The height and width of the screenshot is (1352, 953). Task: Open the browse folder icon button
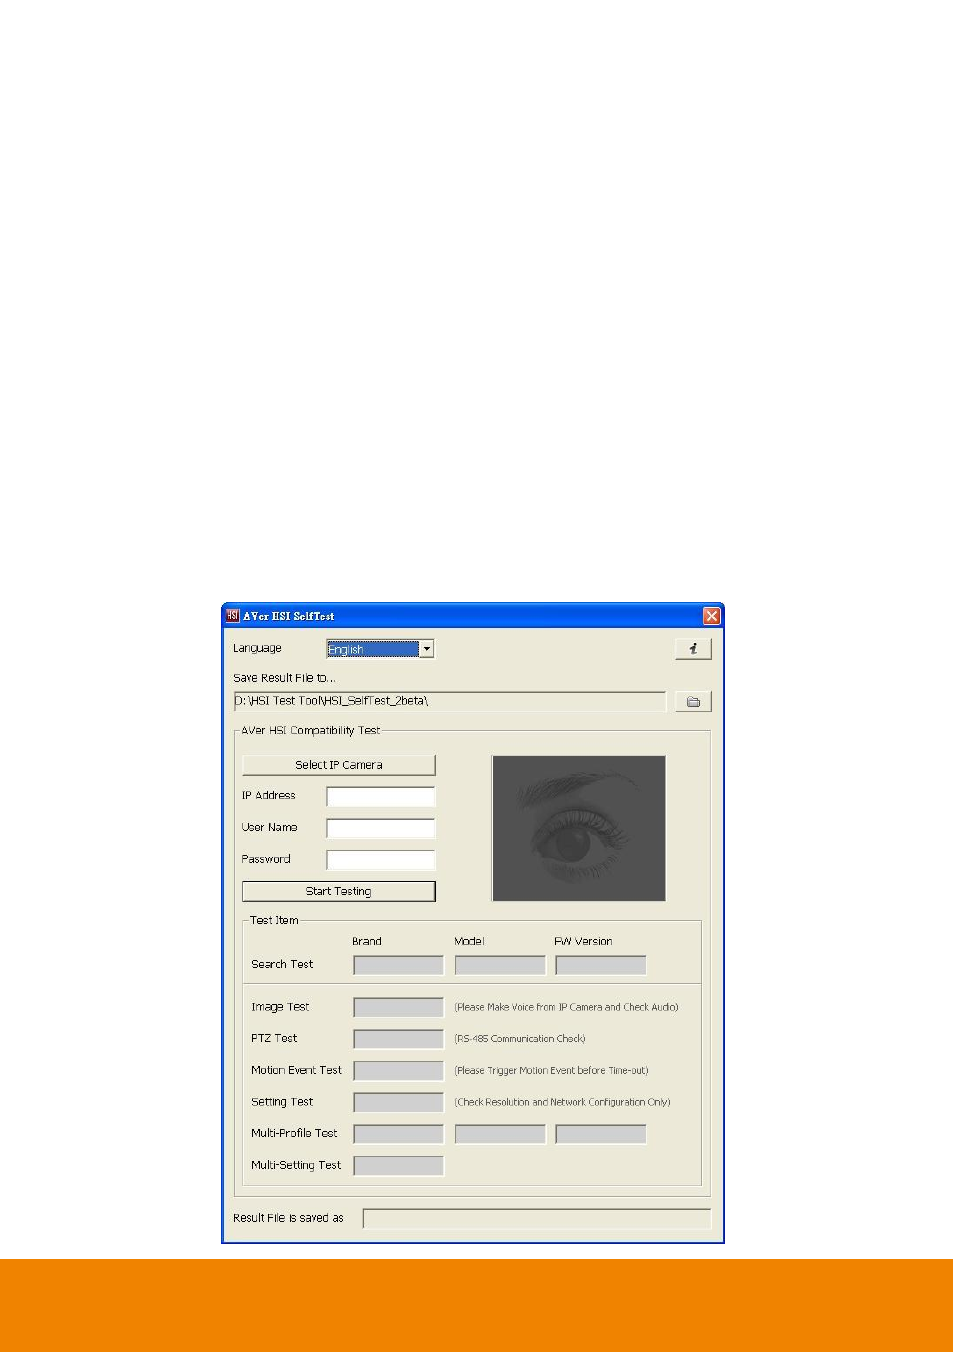(693, 702)
